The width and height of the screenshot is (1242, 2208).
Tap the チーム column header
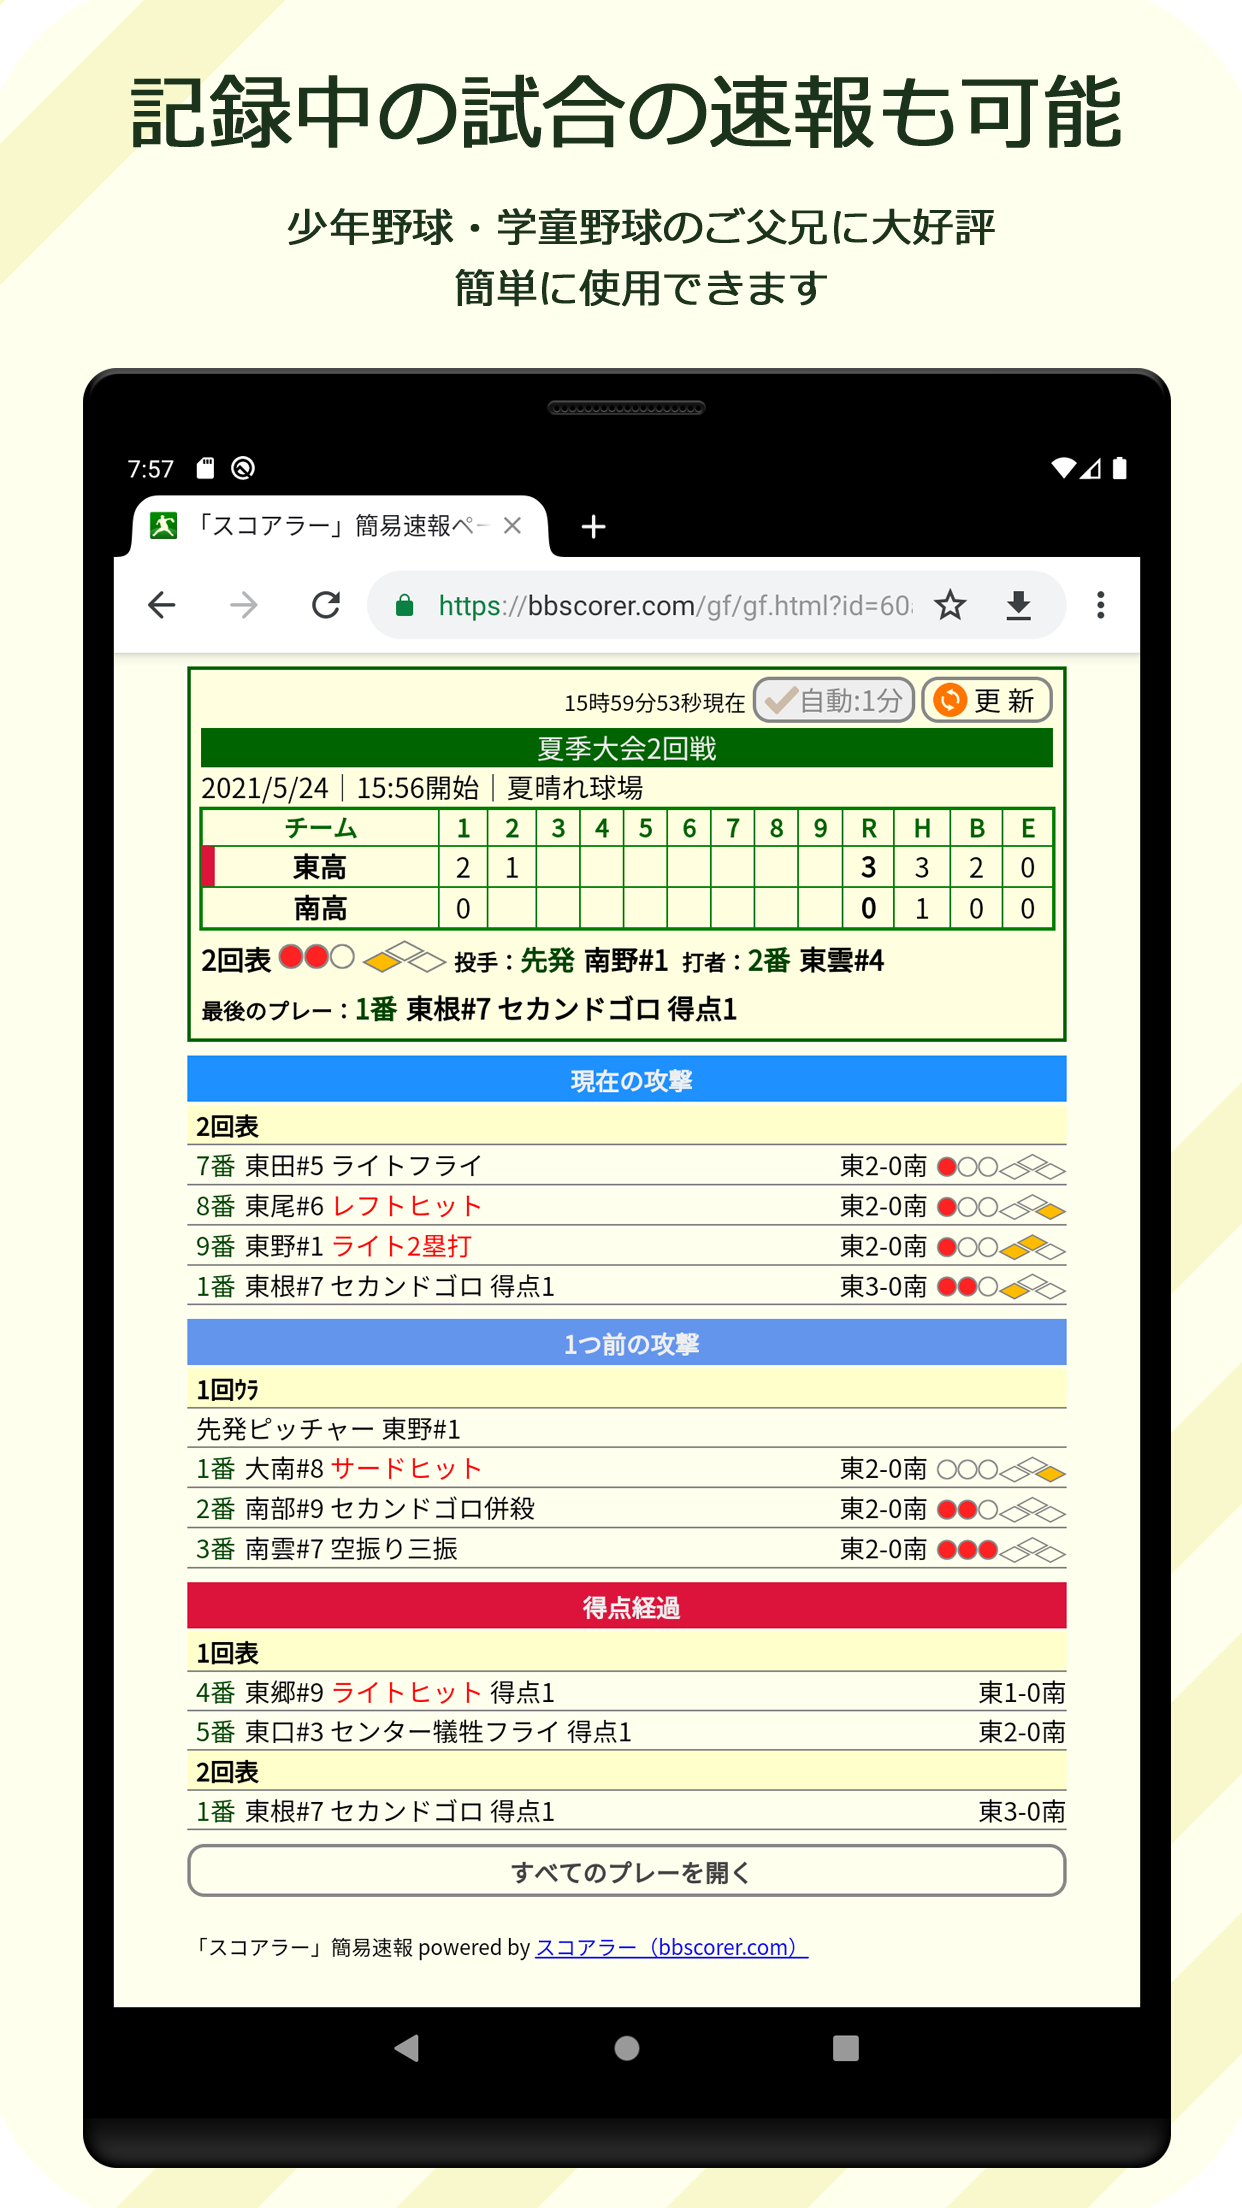(x=320, y=828)
